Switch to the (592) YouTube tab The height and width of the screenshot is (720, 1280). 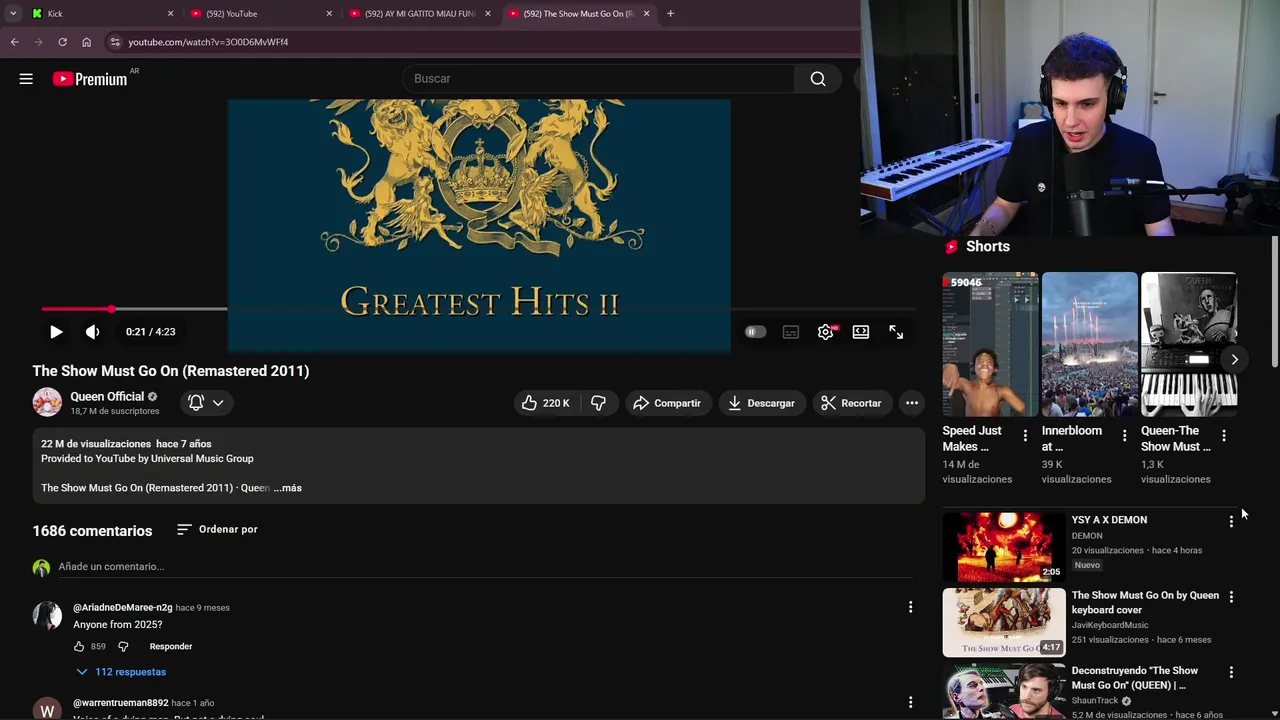[x=260, y=14]
